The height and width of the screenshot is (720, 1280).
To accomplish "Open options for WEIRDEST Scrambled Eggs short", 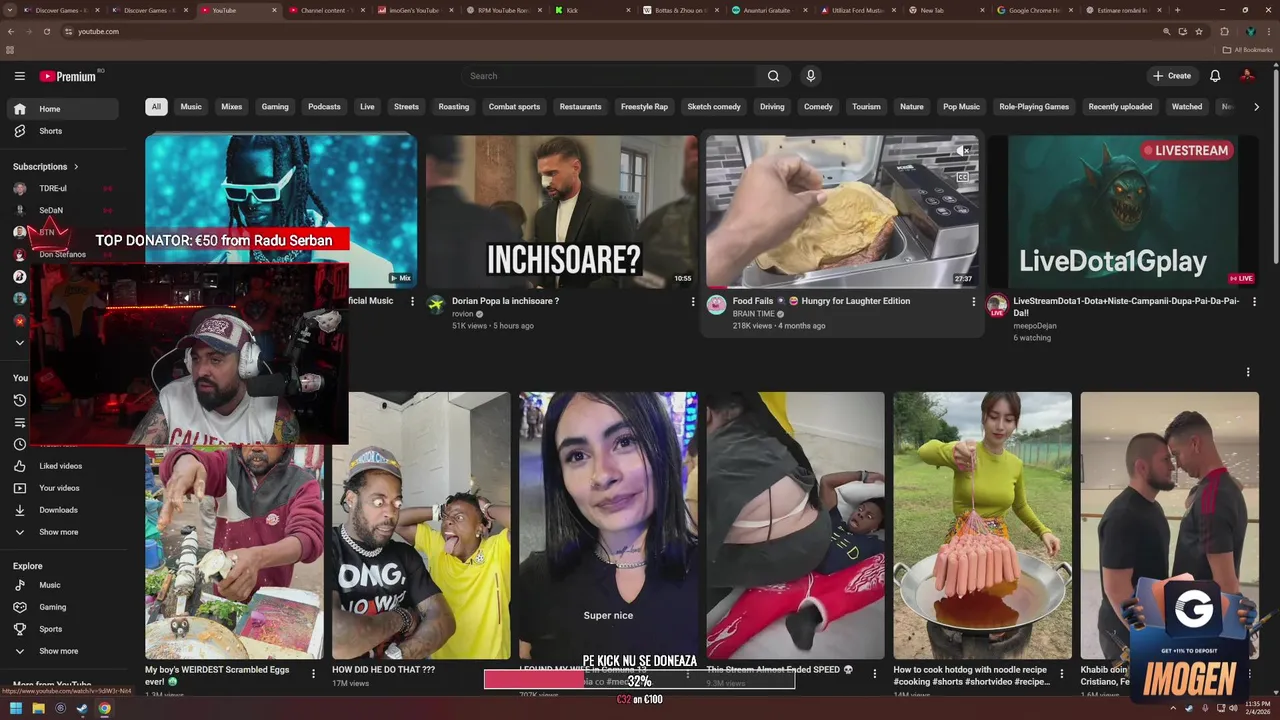I will point(313,674).
